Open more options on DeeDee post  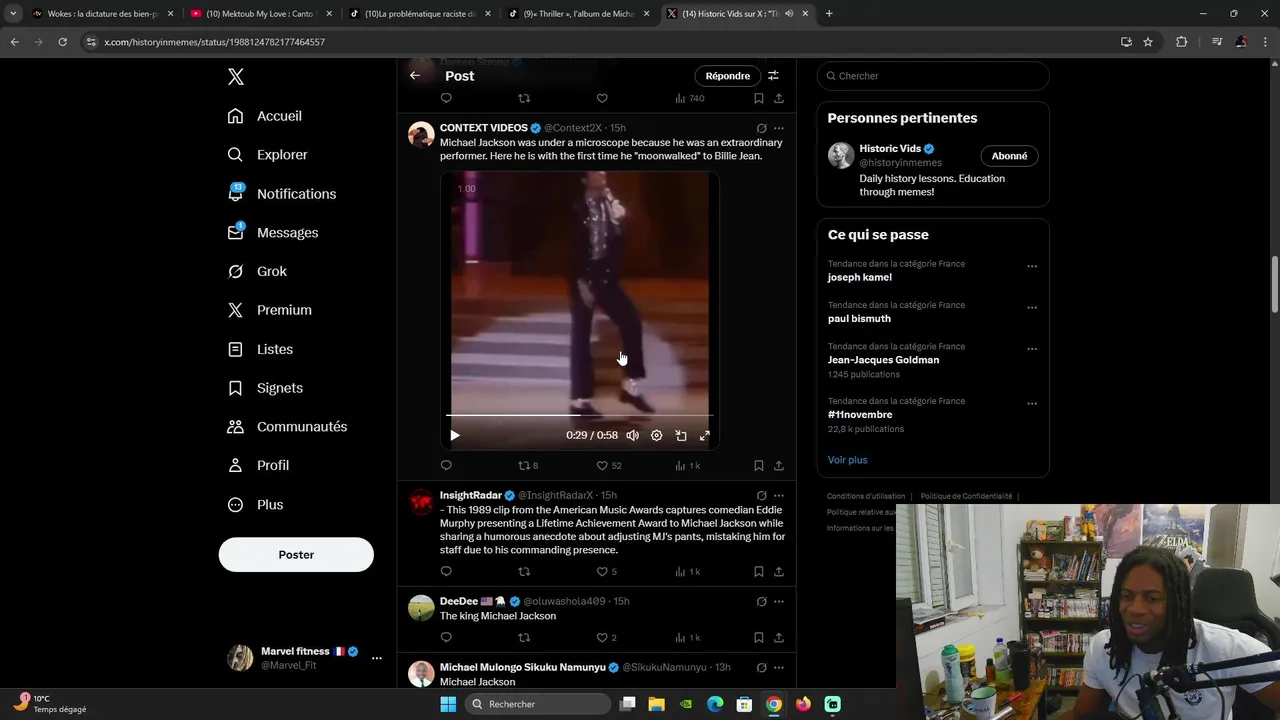[x=779, y=601]
